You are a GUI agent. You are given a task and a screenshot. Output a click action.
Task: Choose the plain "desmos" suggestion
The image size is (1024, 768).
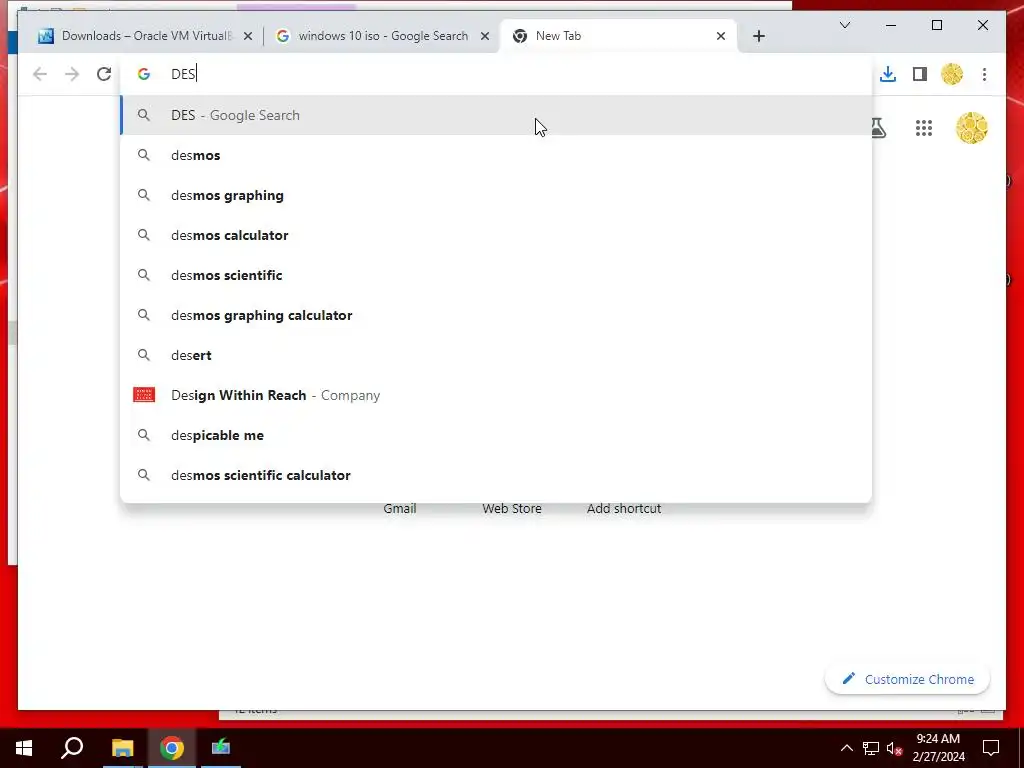[x=496, y=155]
